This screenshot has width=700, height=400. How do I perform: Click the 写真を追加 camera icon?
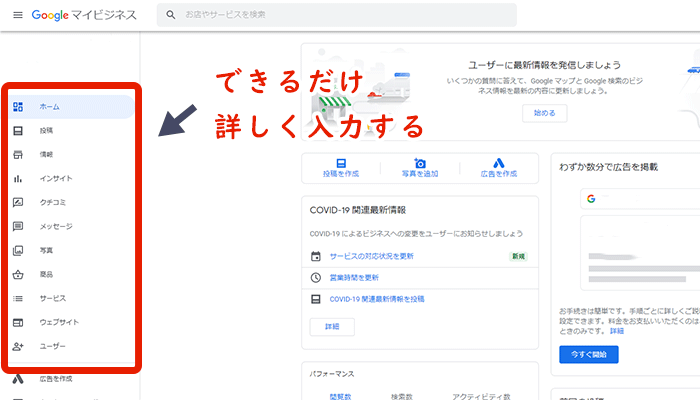tap(420, 163)
